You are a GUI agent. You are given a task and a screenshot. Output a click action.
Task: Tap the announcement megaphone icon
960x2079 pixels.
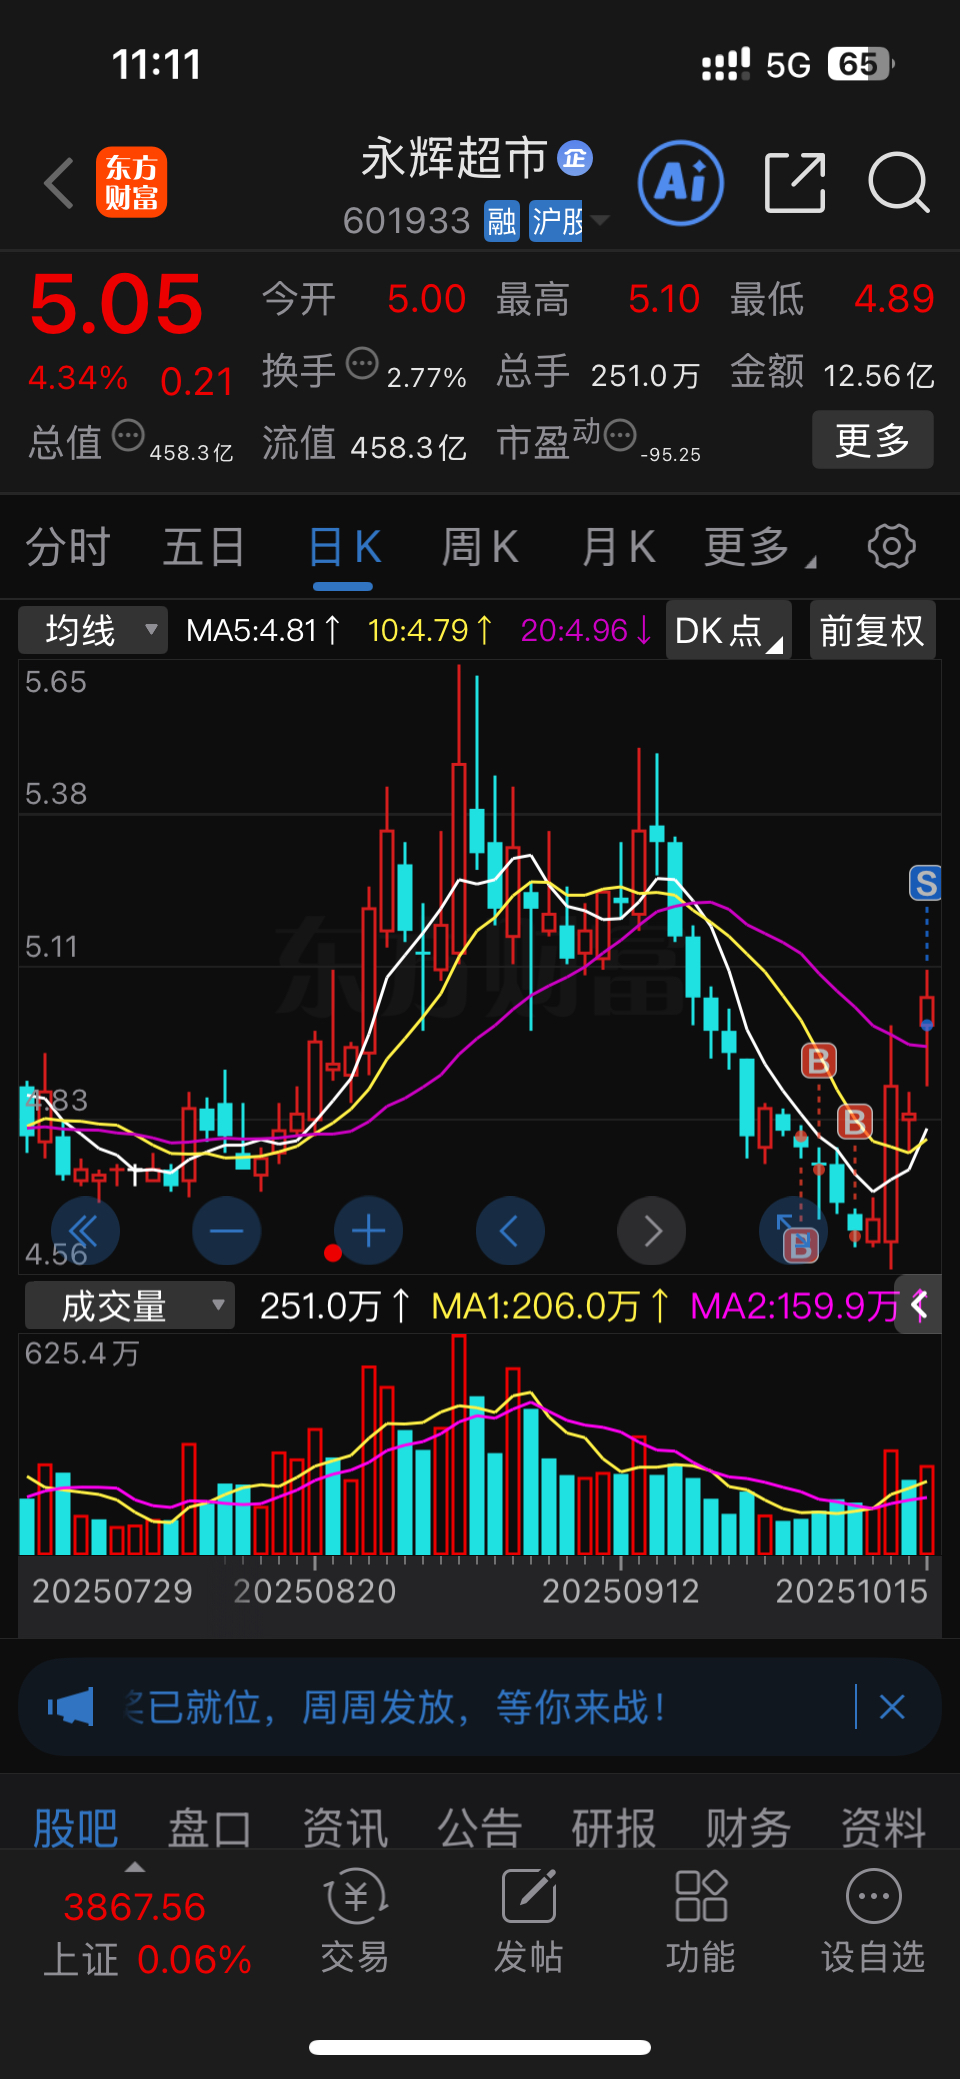point(71,1707)
